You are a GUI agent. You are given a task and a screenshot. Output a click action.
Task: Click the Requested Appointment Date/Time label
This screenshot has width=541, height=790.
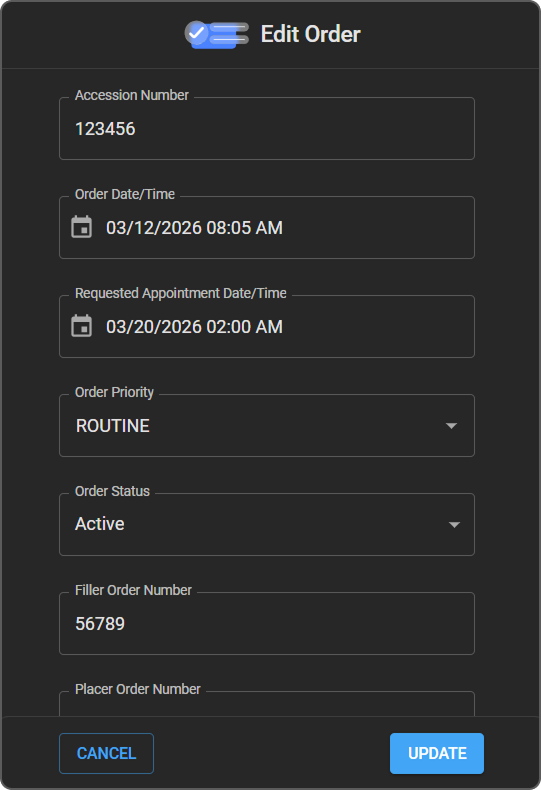point(181,293)
